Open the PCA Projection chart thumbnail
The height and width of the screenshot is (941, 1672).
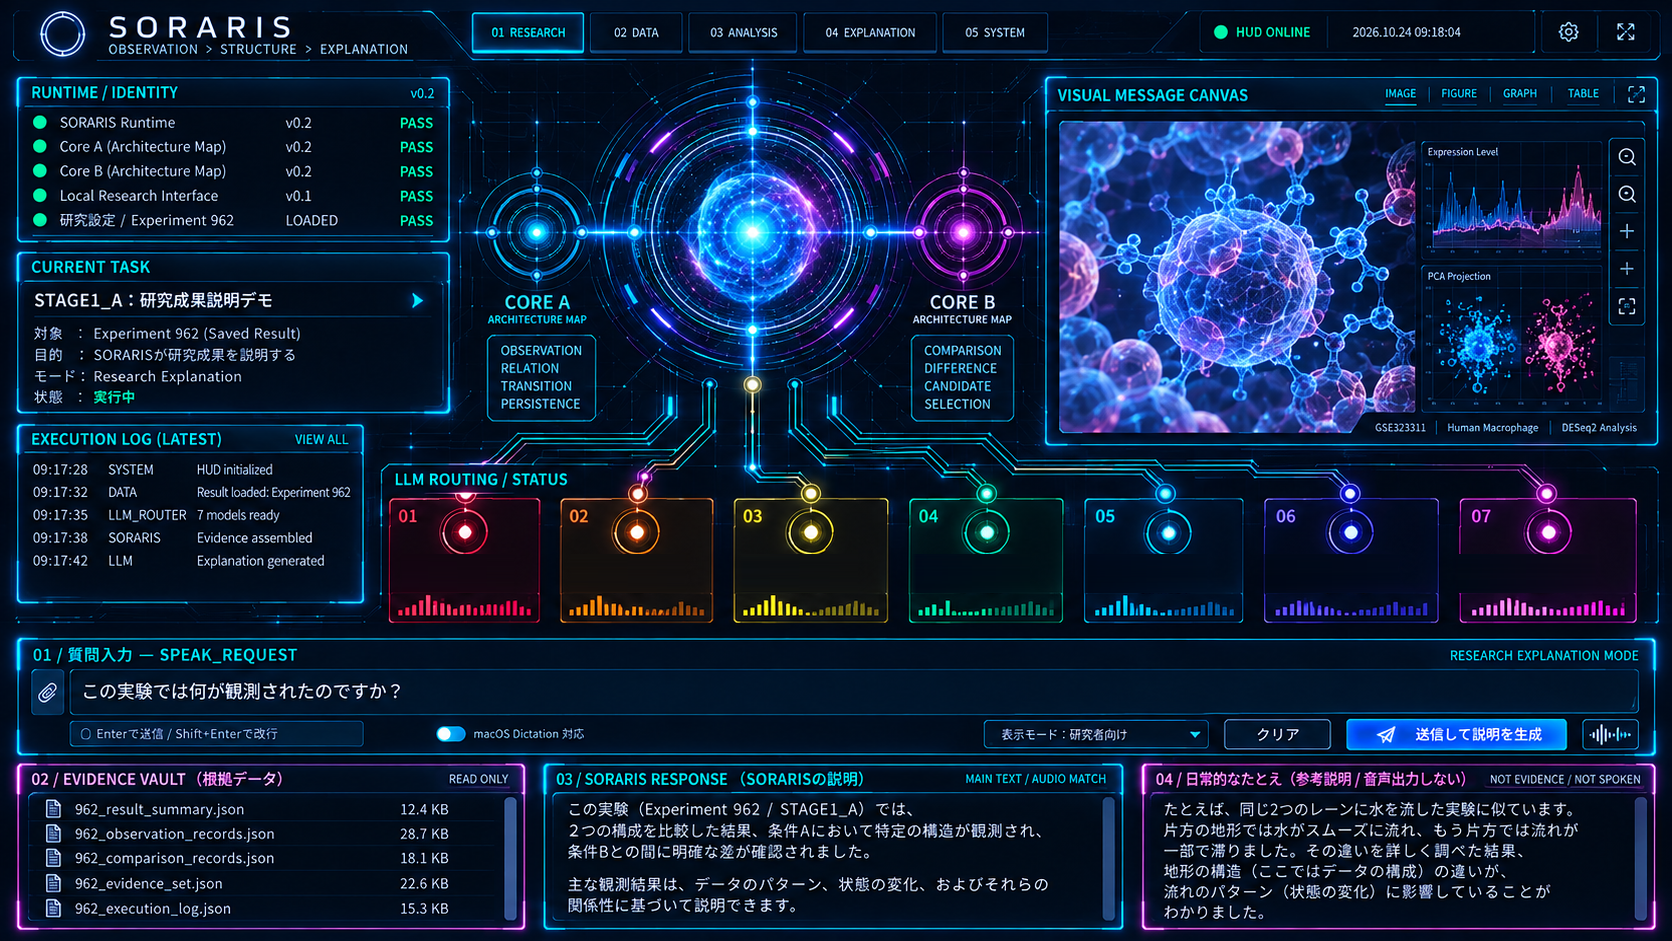(x=1512, y=336)
